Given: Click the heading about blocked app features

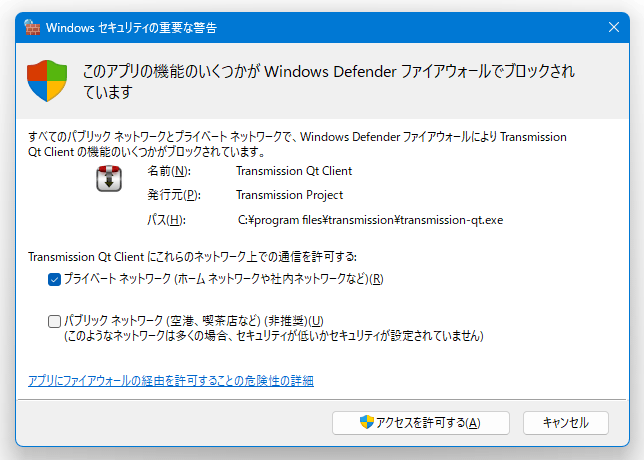Looking at the screenshot, I should click(329, 81).
